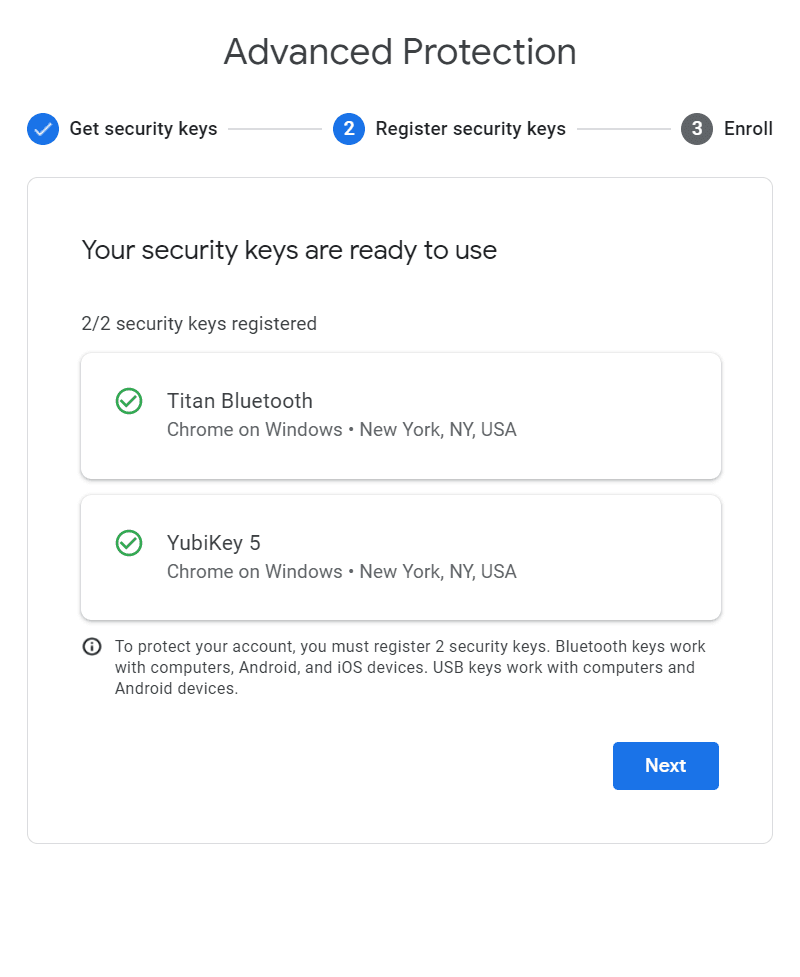The image size is (800, 977).
Task: Click the "2/2 security keys registered" text
Action: click(199, 324)
